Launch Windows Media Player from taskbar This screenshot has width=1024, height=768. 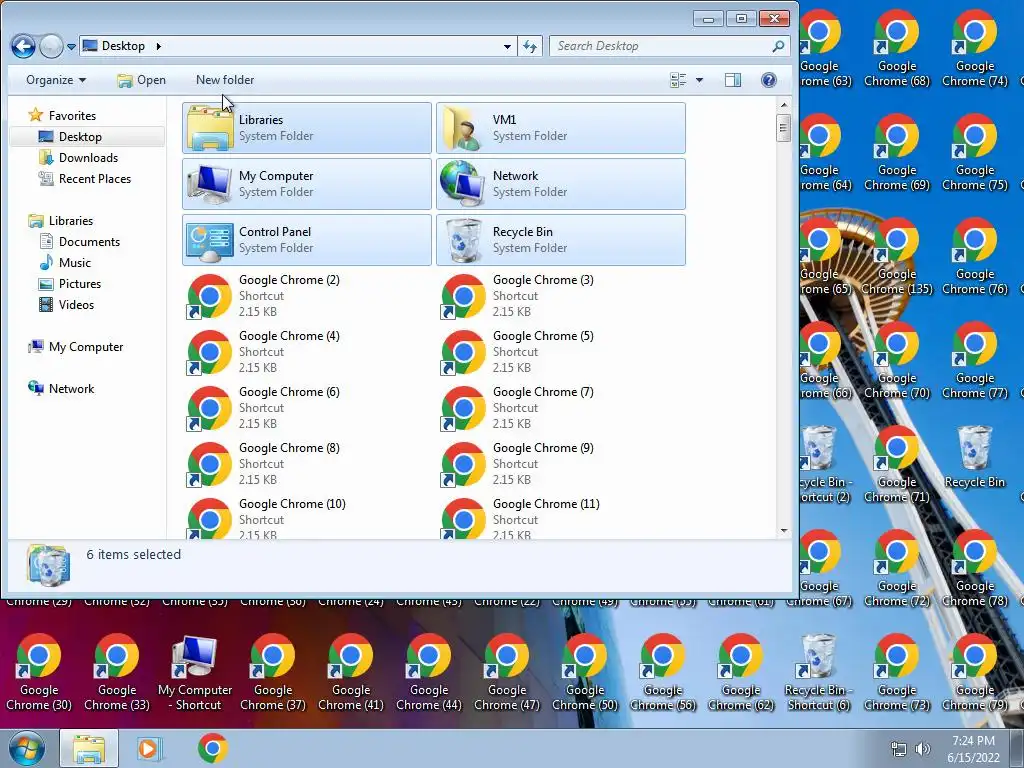149,748
